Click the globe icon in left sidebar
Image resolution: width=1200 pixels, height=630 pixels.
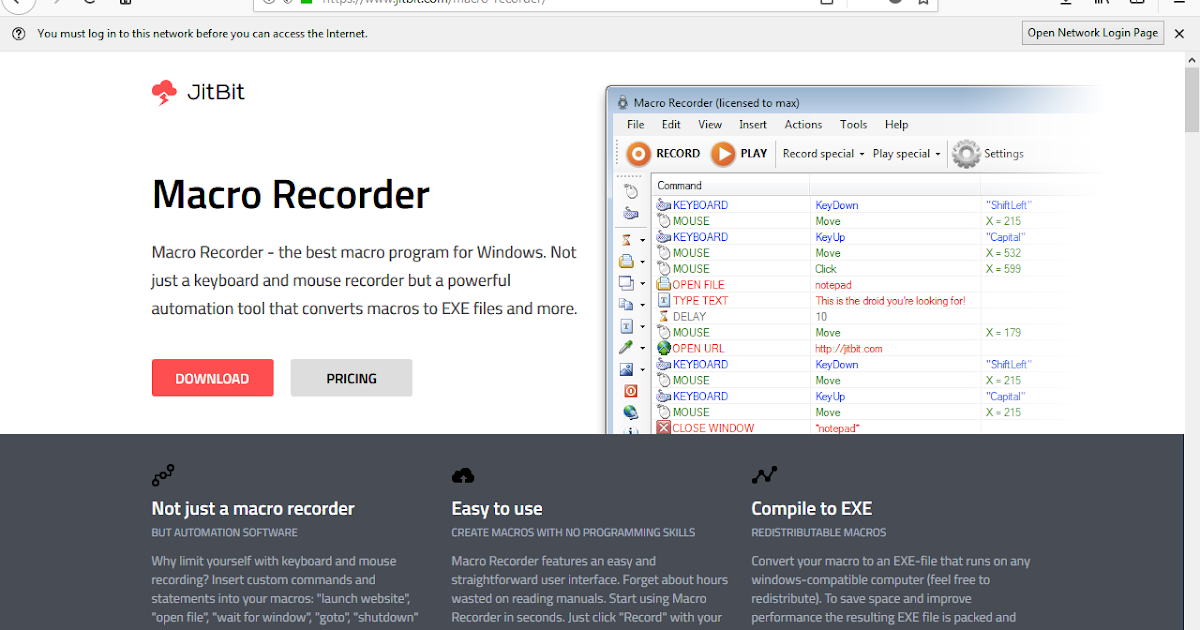click(x=630, y=412)
